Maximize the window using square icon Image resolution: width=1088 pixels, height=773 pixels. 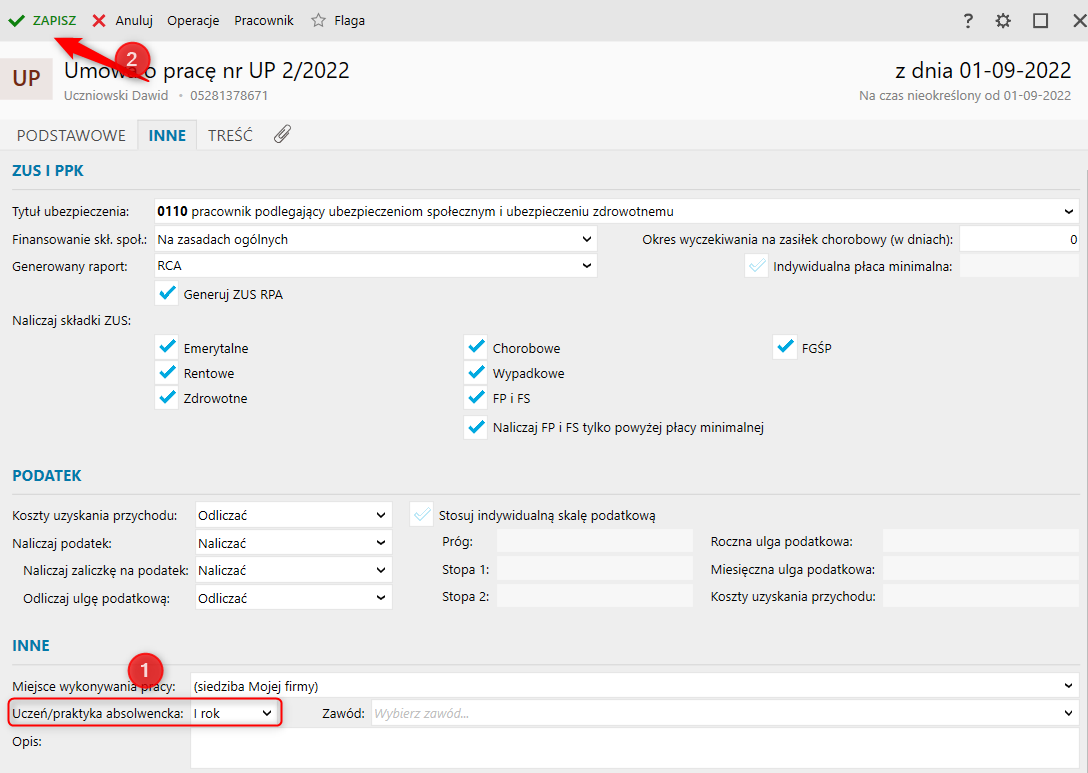click(x=1041, y=21)
